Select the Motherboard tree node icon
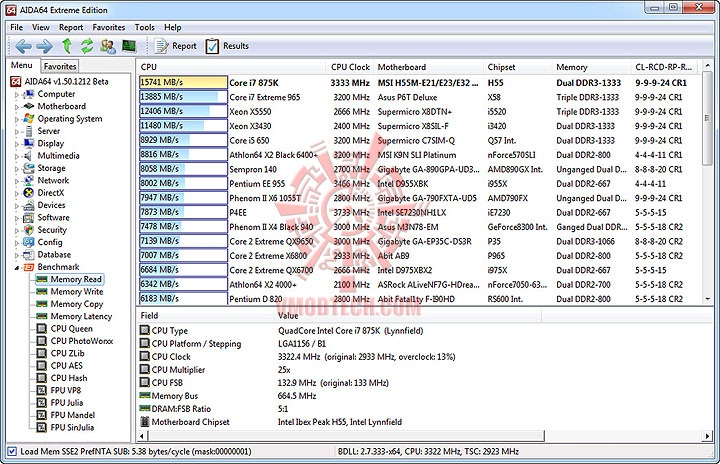 [29, 106]
